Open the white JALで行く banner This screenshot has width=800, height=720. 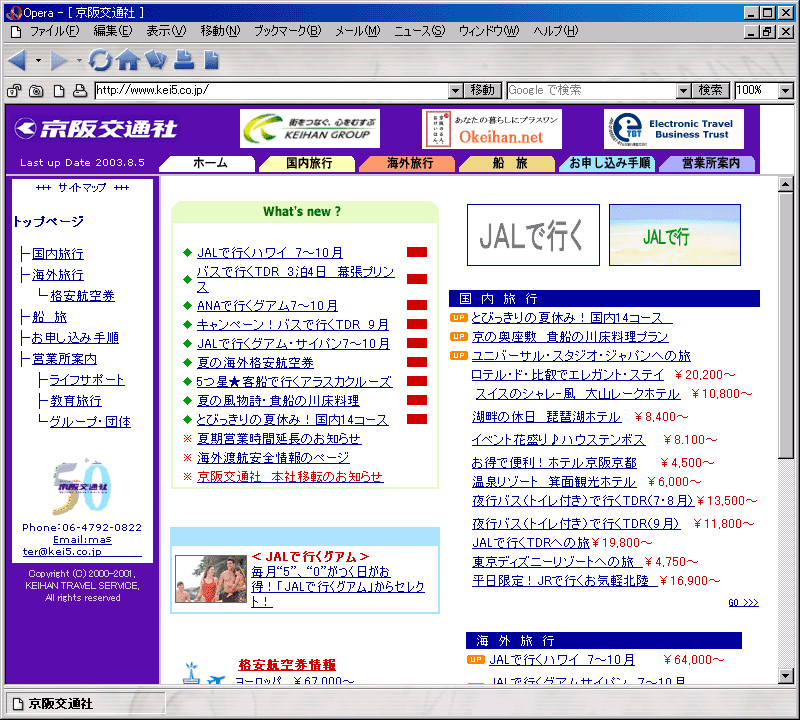tap(533, 235)
